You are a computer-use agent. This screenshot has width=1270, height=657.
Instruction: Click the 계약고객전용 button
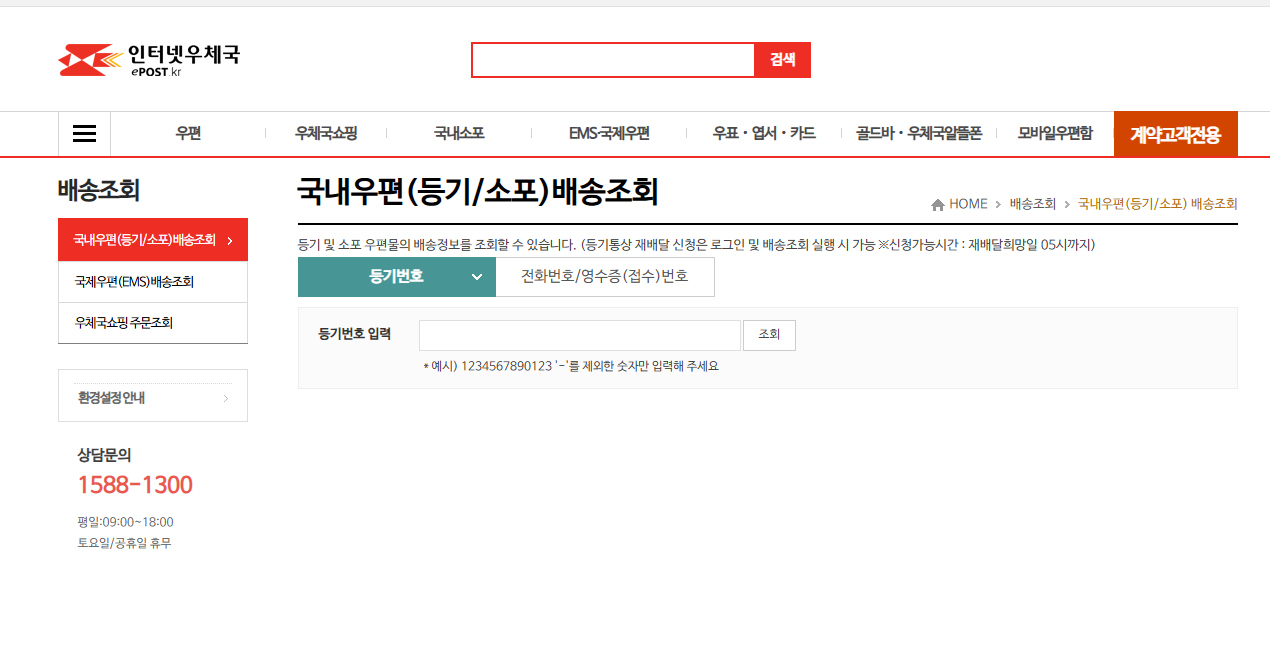point(1175,133)
